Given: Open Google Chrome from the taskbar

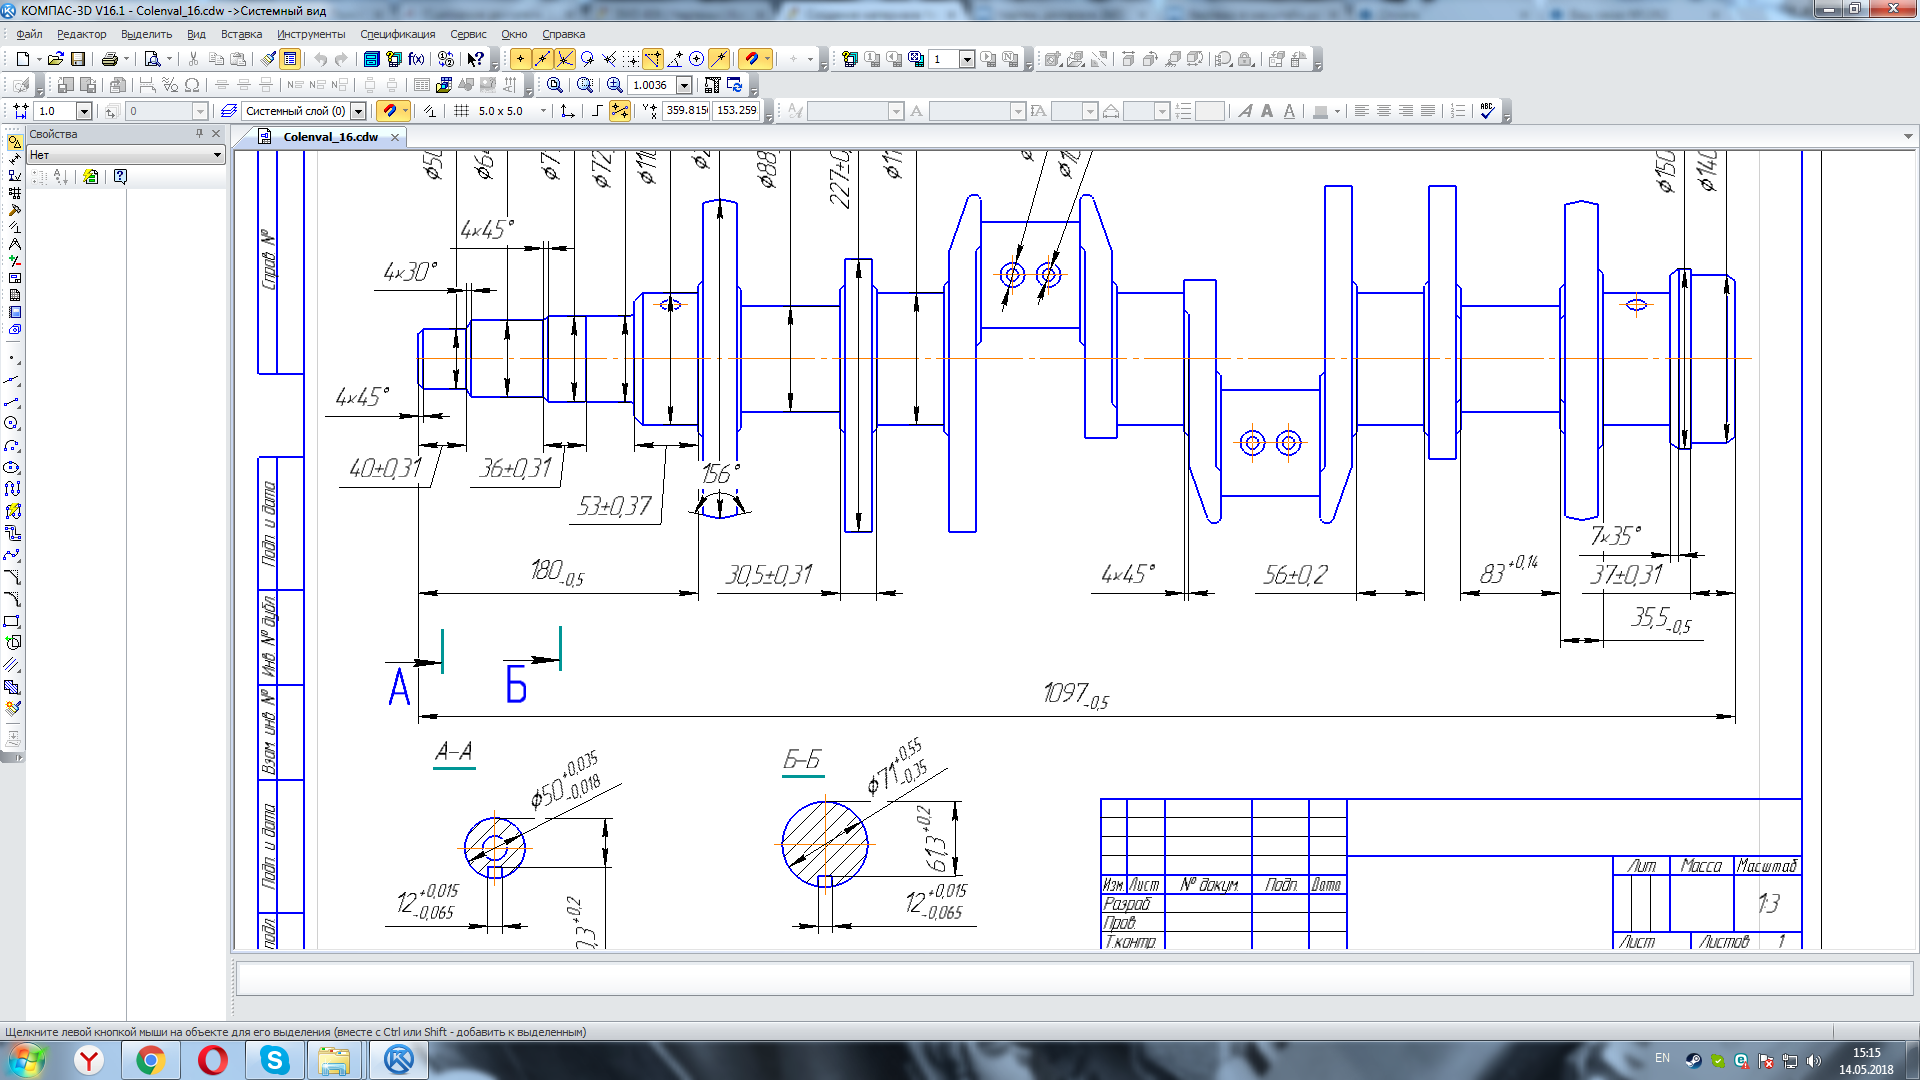Looking at the screenshot, I should click(x=151, y=1060).
